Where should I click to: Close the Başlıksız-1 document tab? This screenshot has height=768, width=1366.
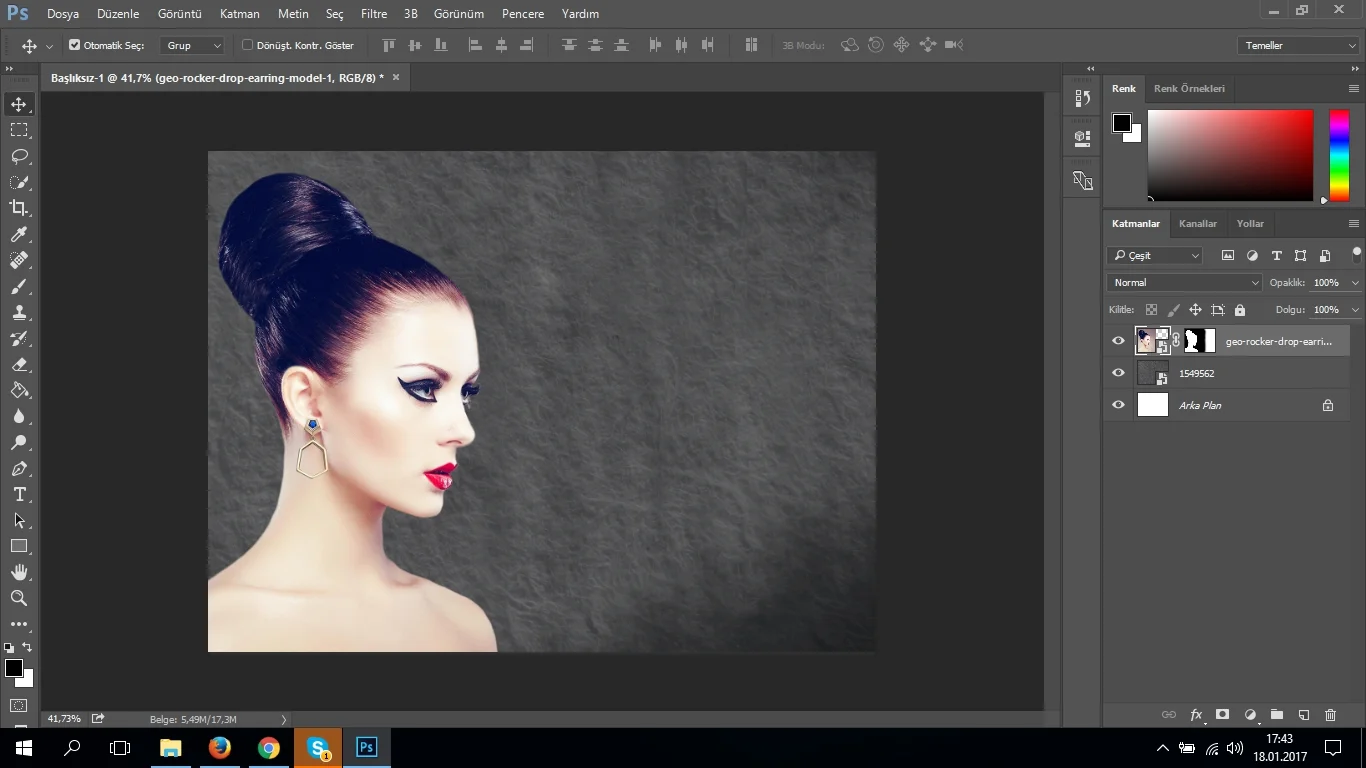[x=396, y=77]
